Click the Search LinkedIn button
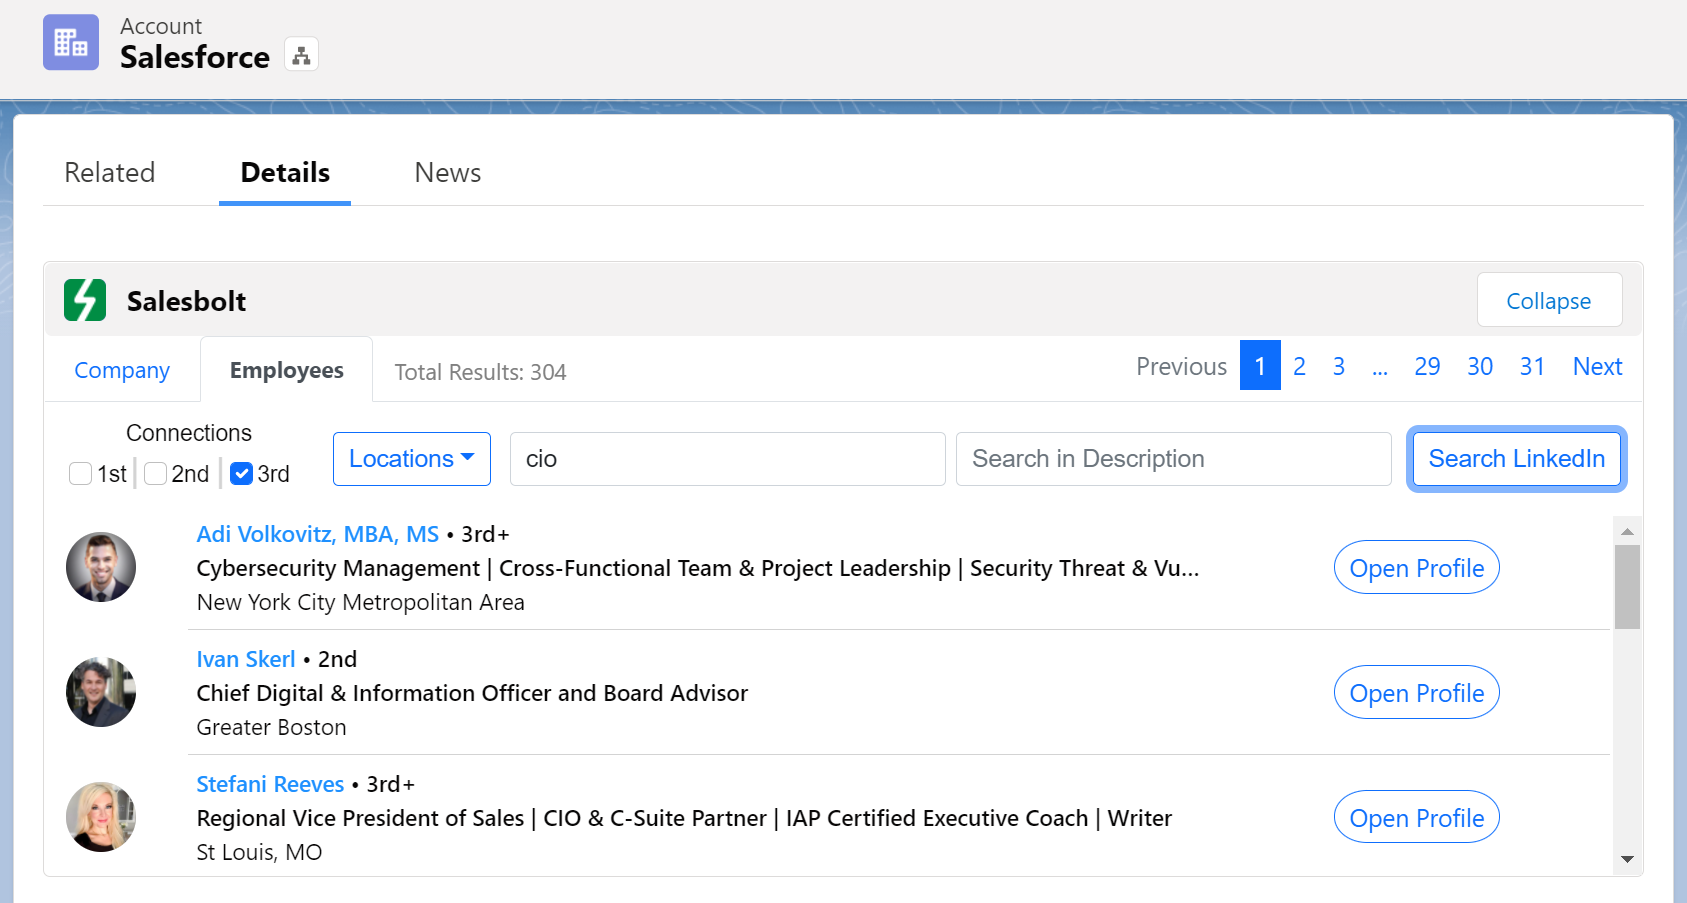Screen dimensions: 1687x903 (x=1517, y=459)
